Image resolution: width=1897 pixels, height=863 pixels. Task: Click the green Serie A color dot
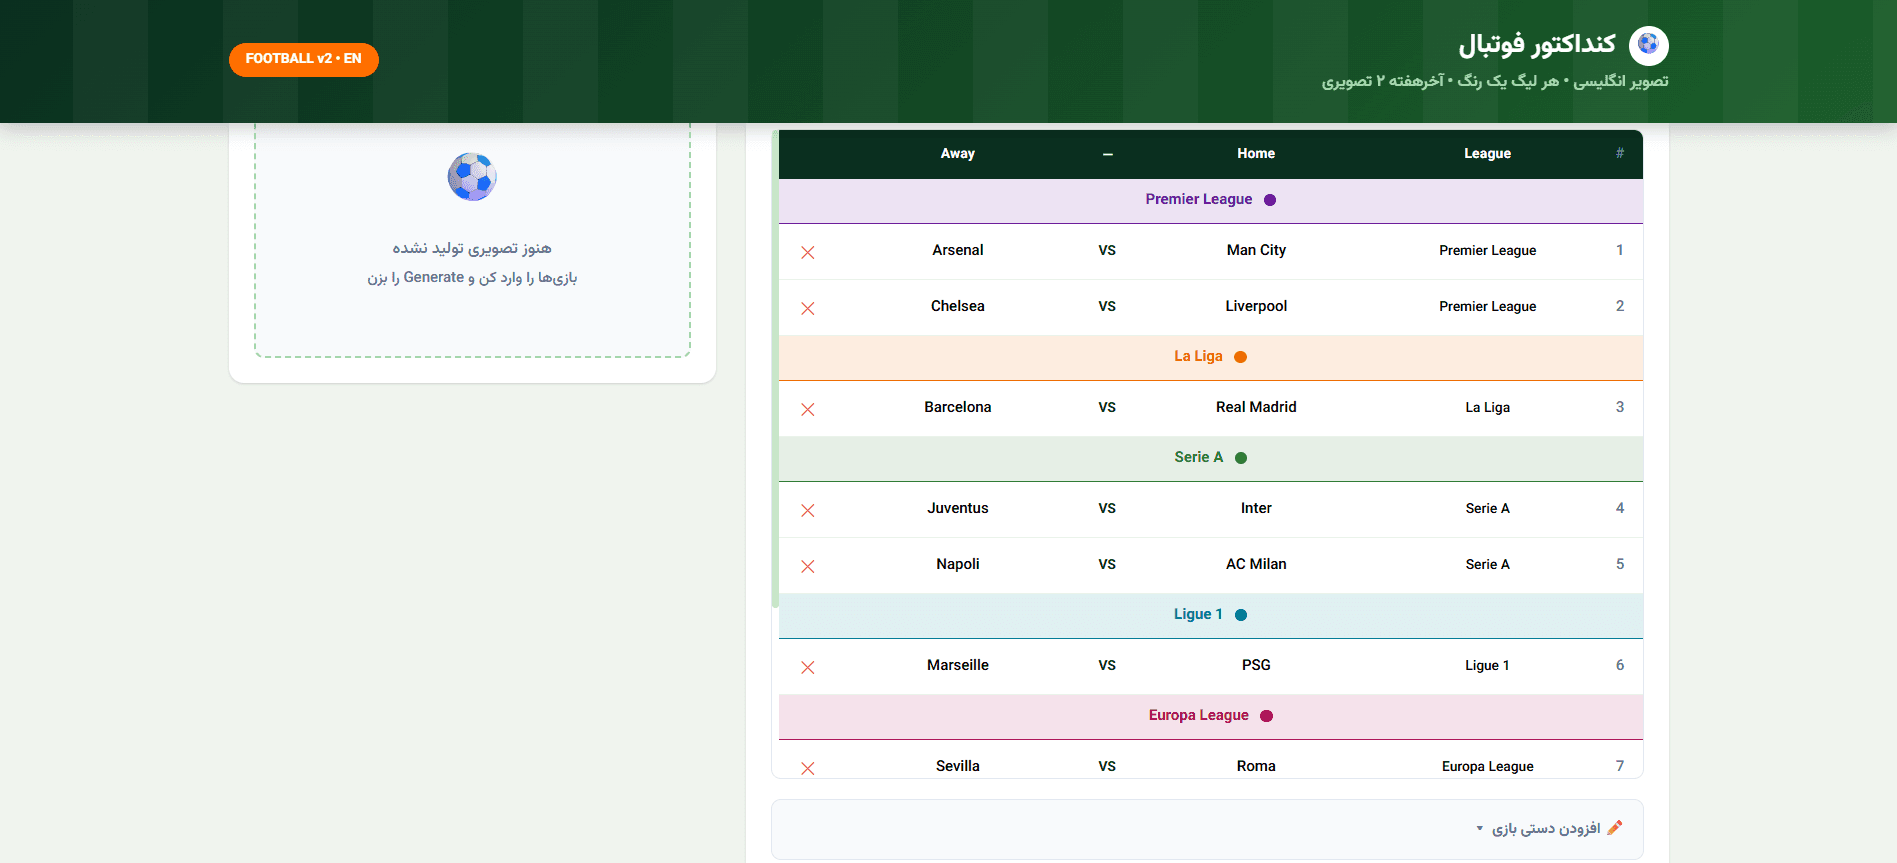click(1241, 458)
